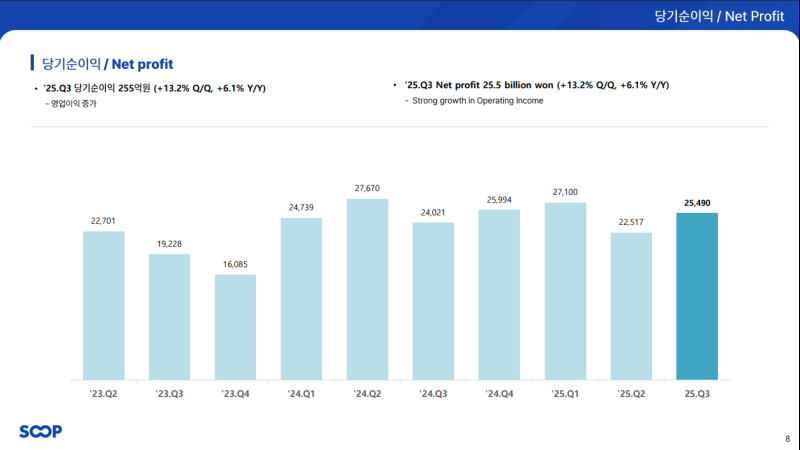Click the 19,228 value label

[169, 243]
